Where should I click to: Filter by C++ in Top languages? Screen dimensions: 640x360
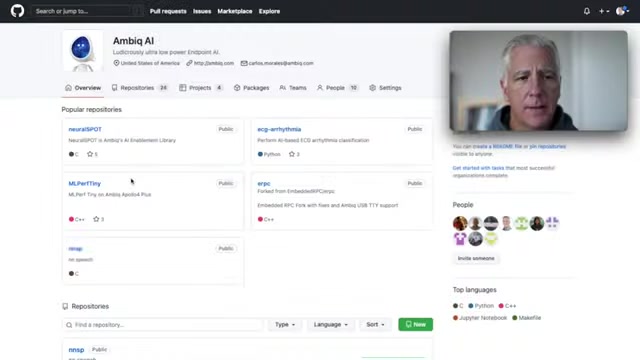pos(507,306)
